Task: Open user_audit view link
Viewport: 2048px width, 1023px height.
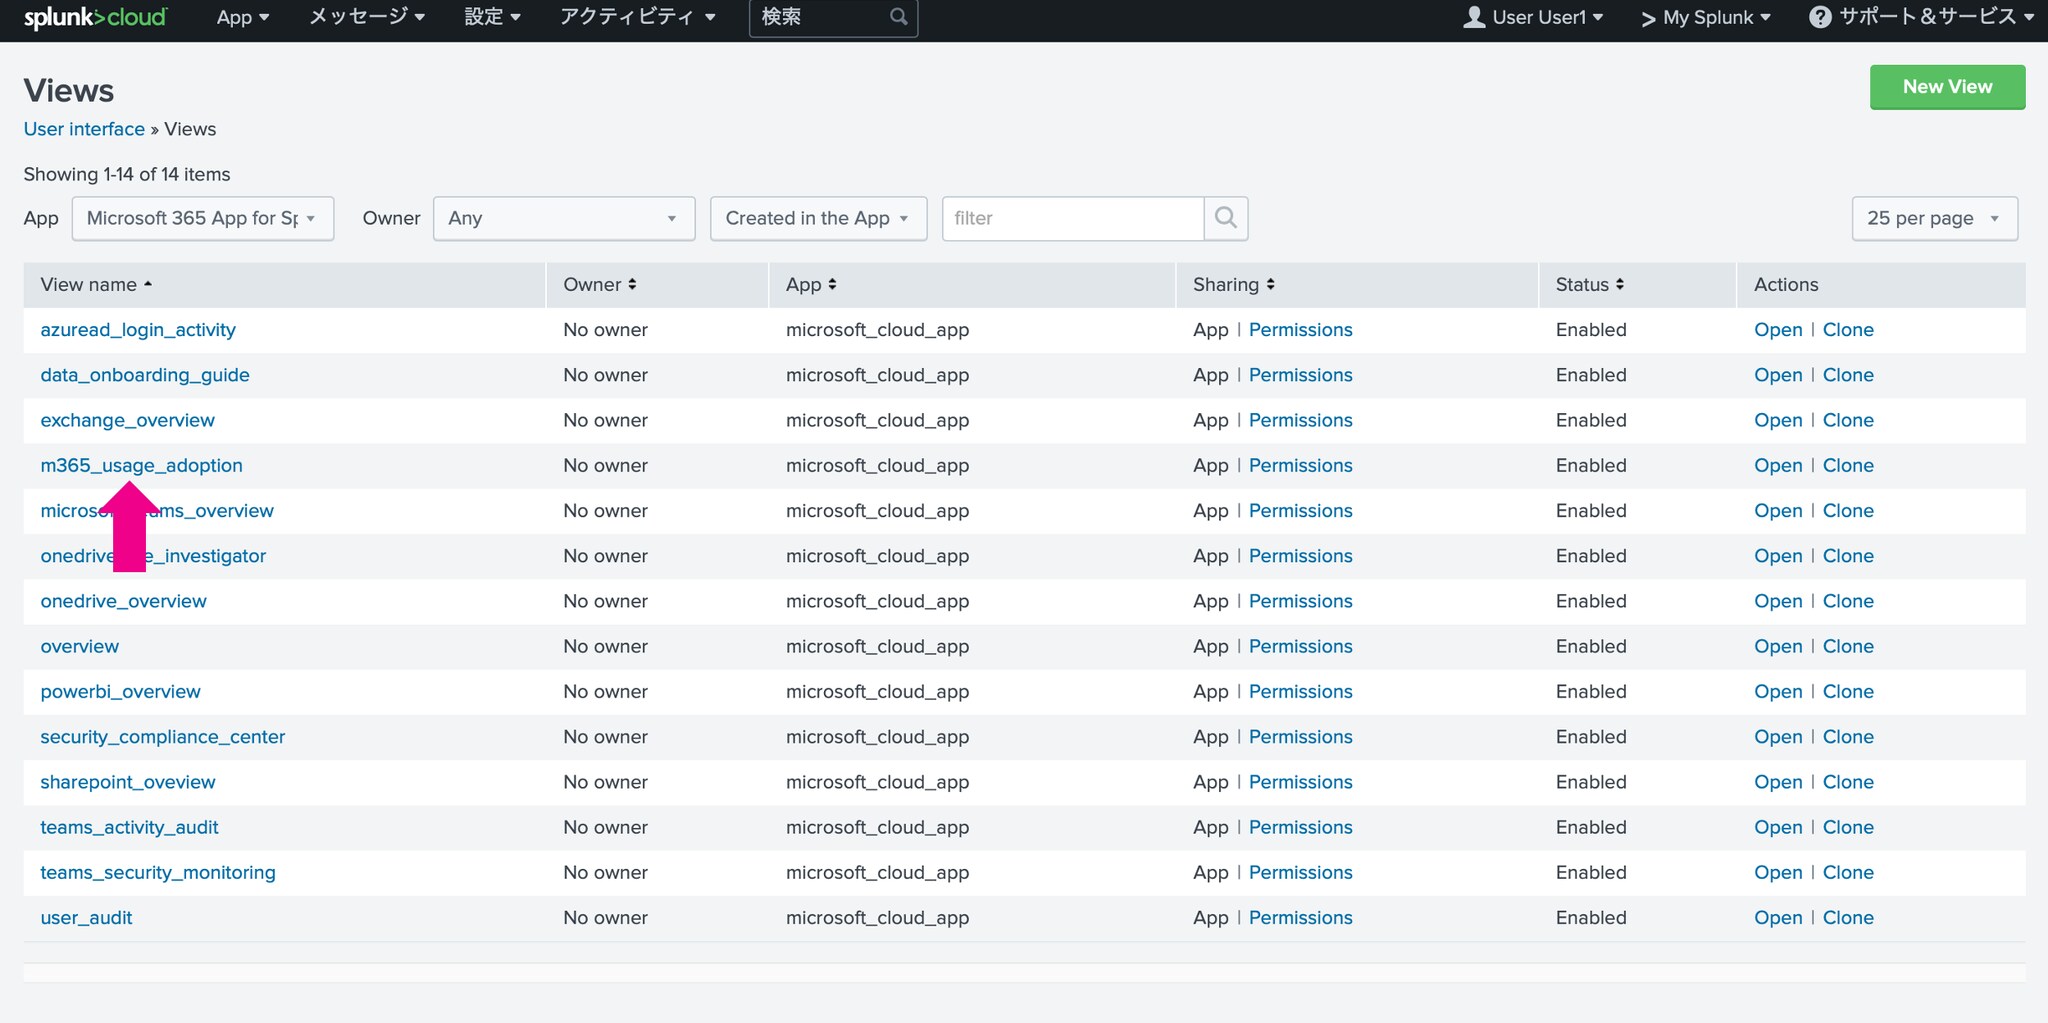Action: click(86, 918)
